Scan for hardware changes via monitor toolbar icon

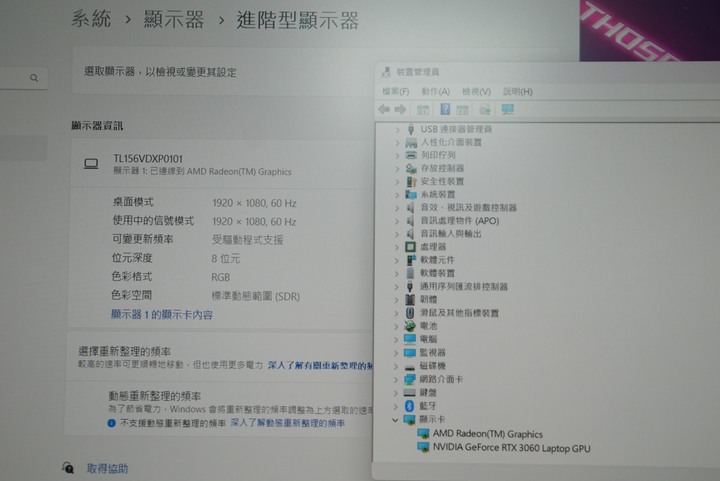point(507,109)
